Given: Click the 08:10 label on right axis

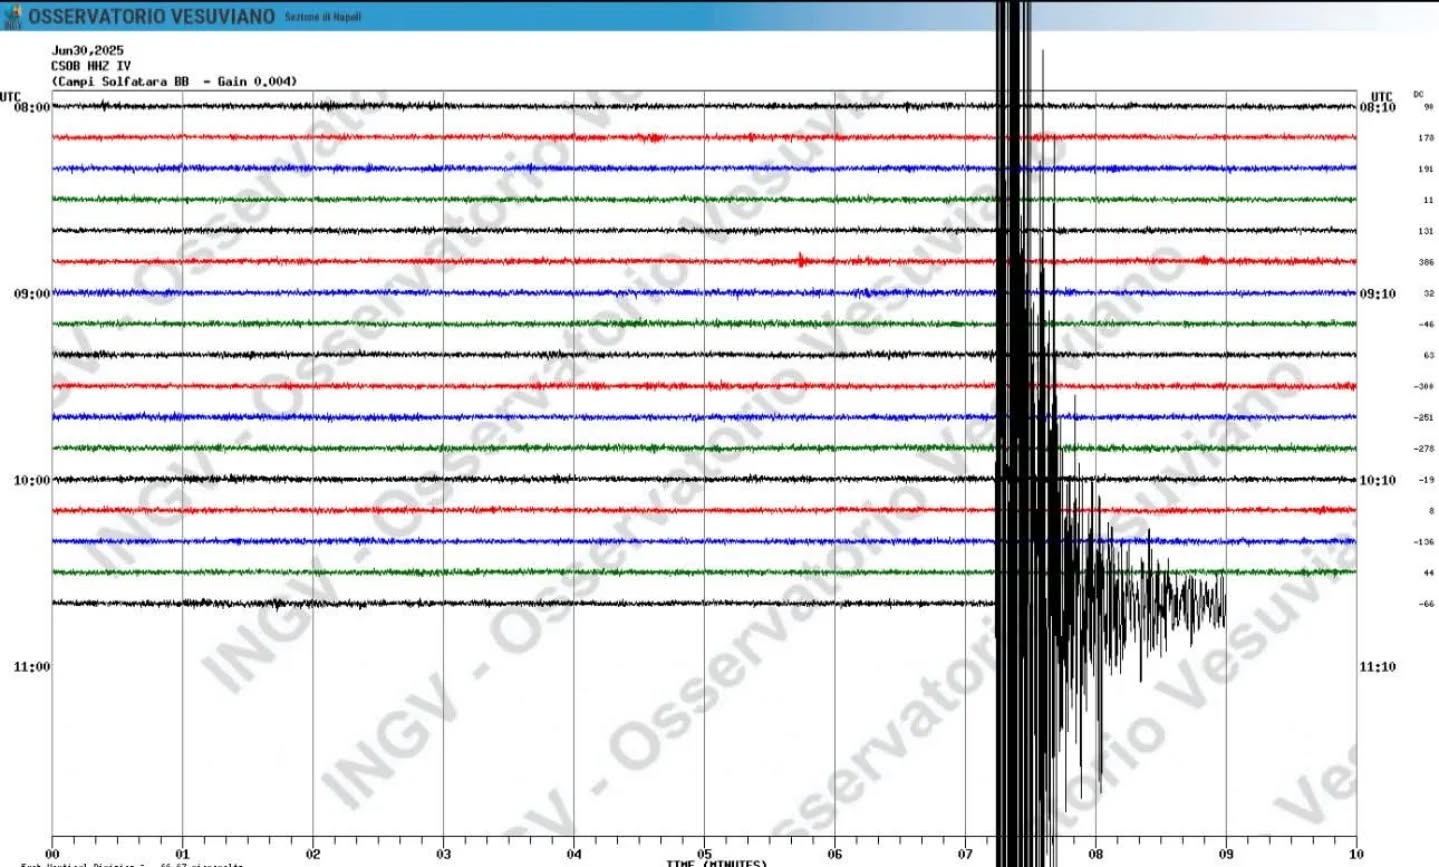Looking at the screenshot, I should click(x=1377, y=107).
